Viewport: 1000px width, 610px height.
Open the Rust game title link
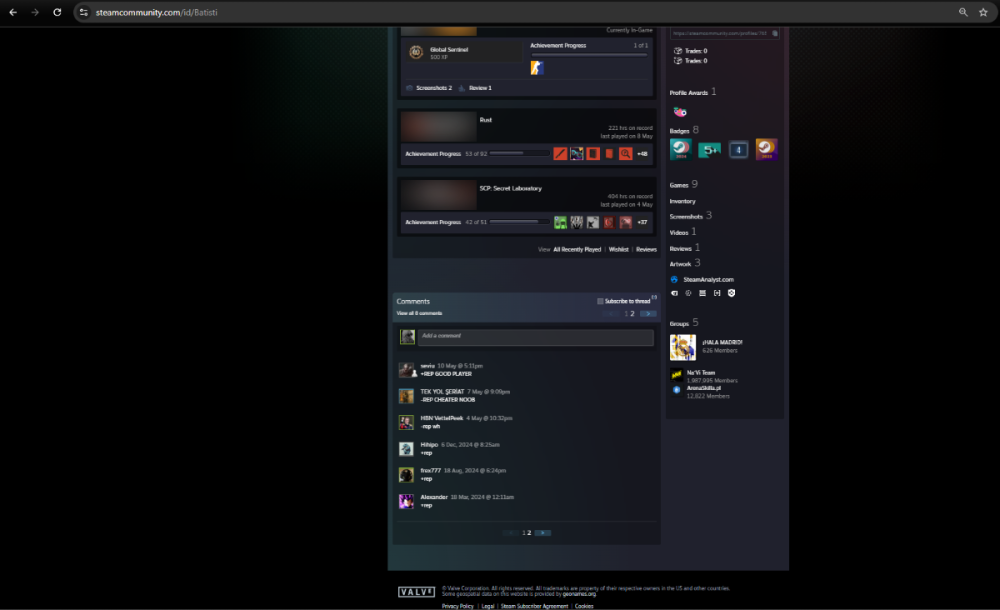(x=486, y=120)
